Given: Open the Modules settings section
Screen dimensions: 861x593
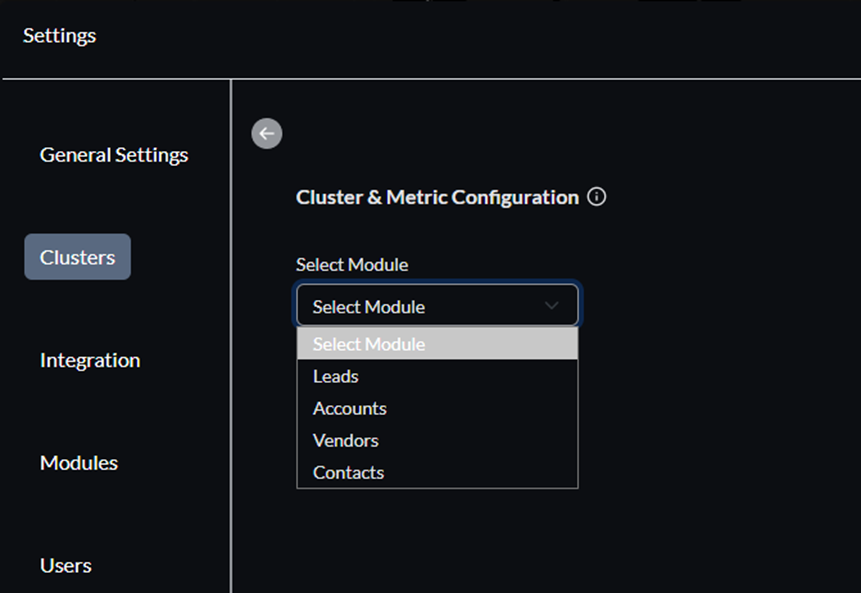Looking at the screenshot, I should pos(78,462).
